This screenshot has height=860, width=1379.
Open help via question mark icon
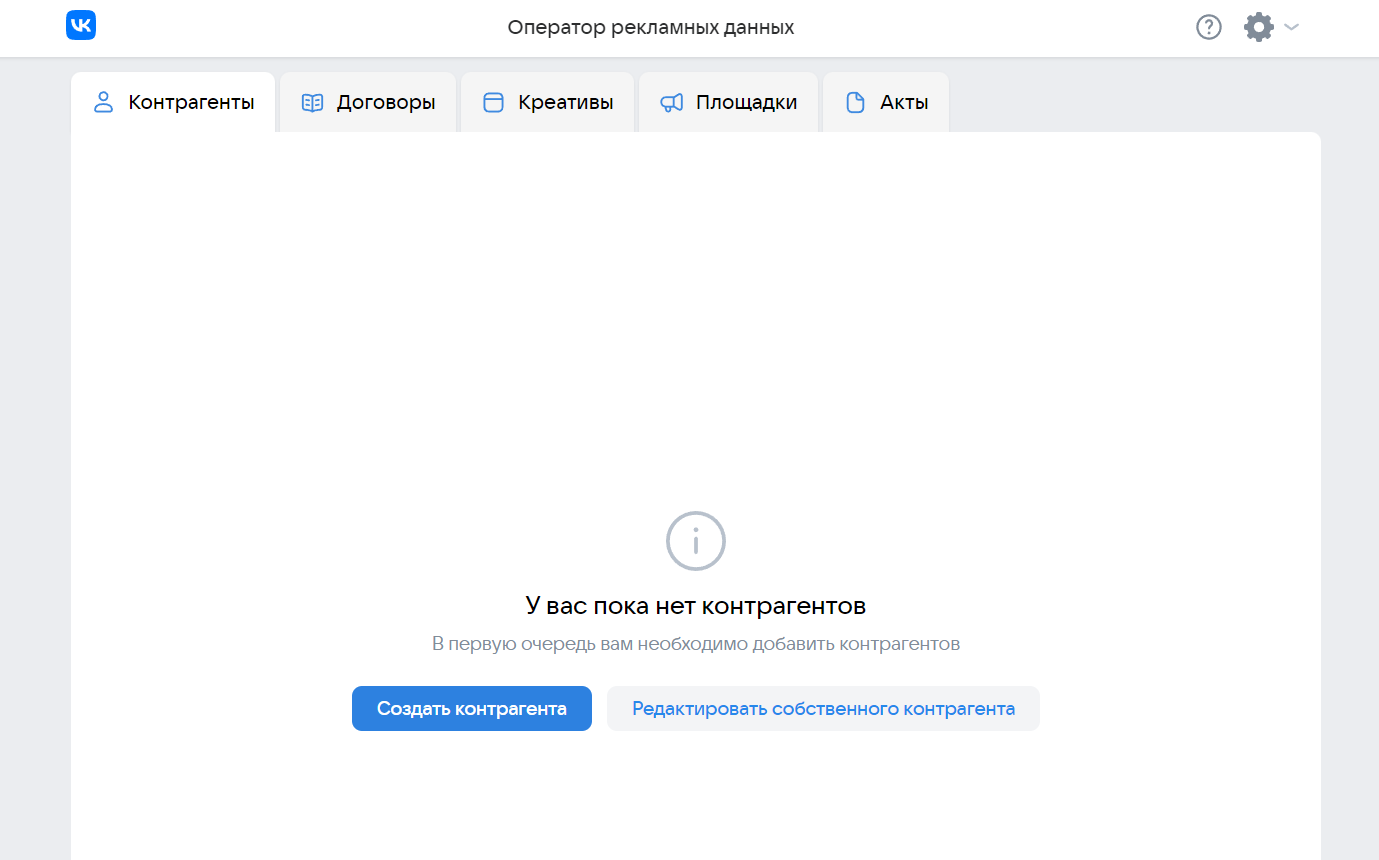(1209, 27)
